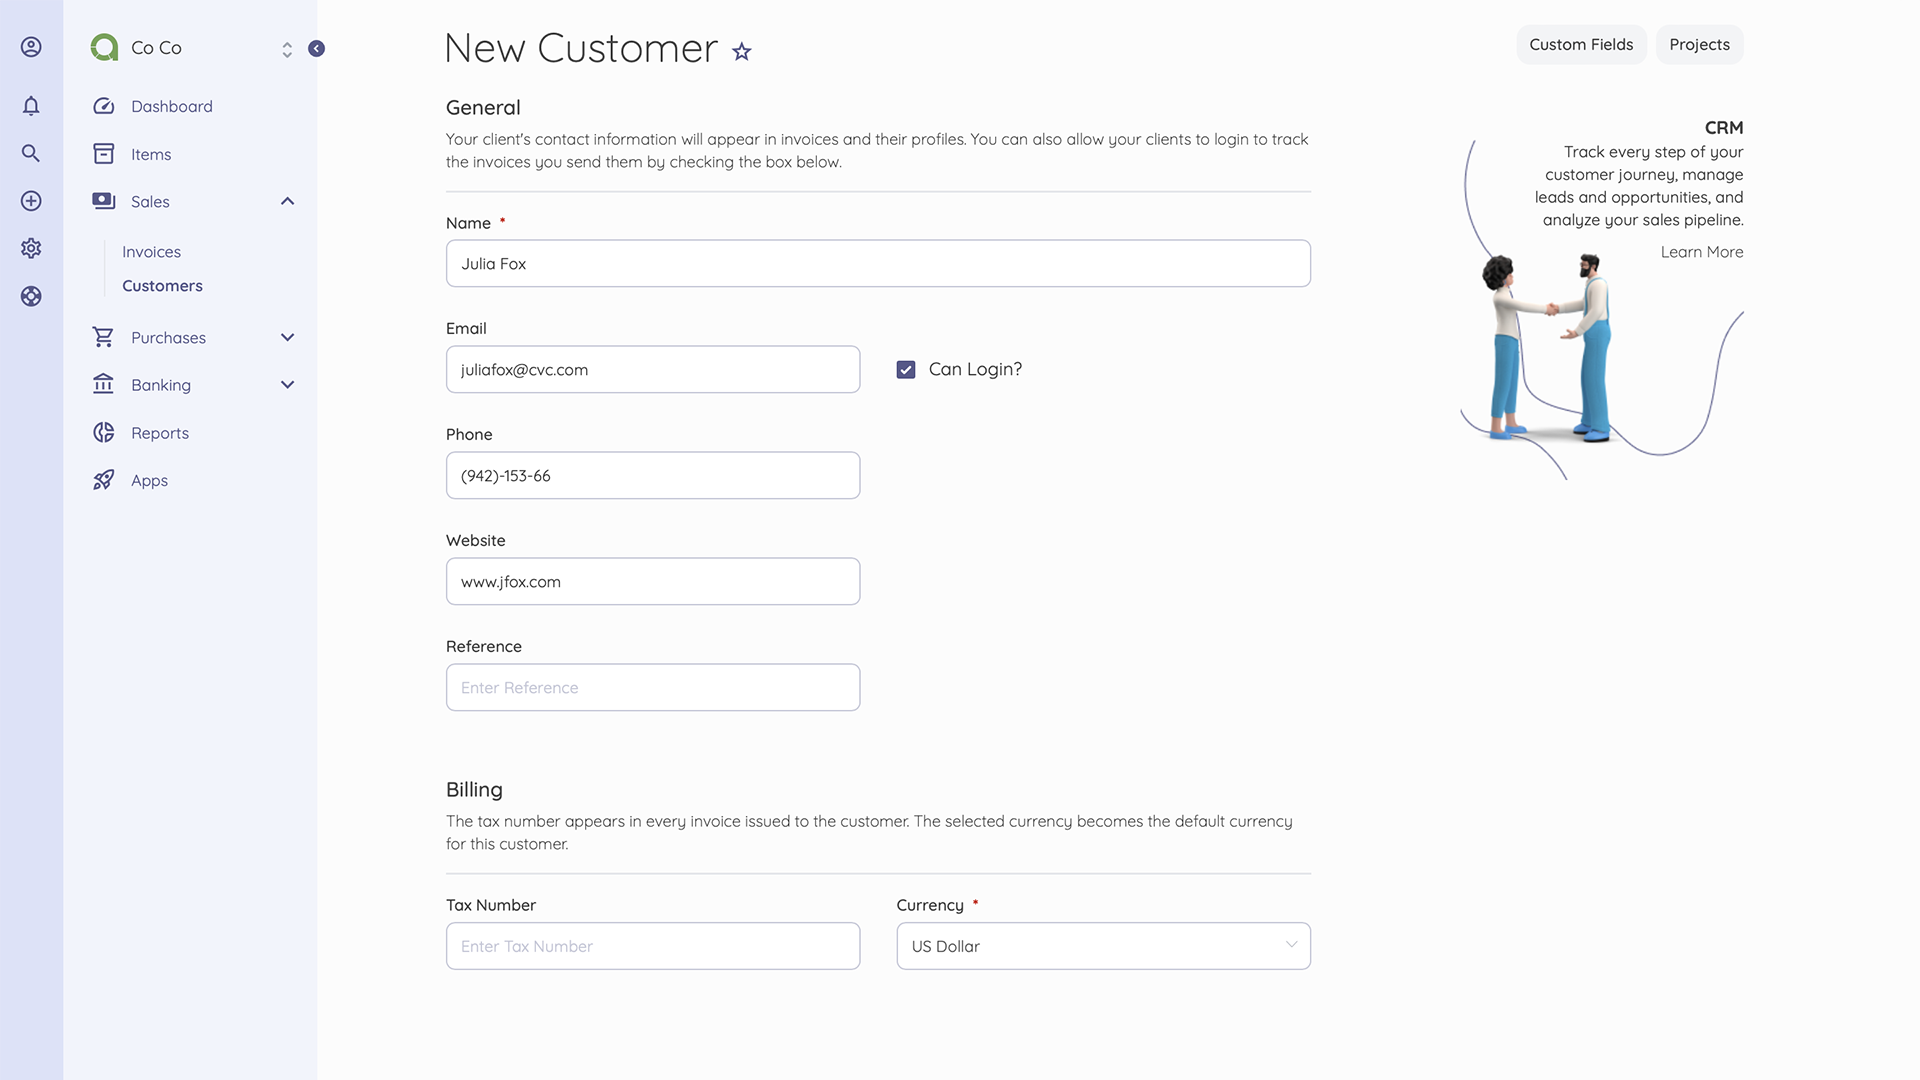
Task: Collapse sidebar with arrow circle icon
Action: pos(316,49)
